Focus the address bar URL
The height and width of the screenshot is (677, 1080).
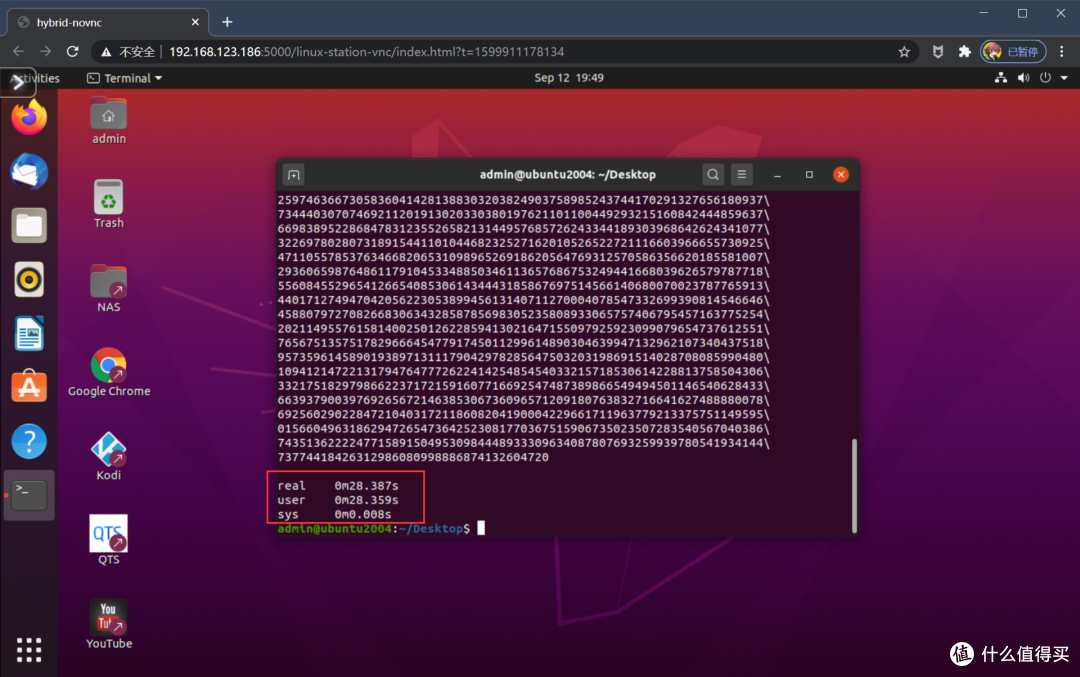point(366,52)
